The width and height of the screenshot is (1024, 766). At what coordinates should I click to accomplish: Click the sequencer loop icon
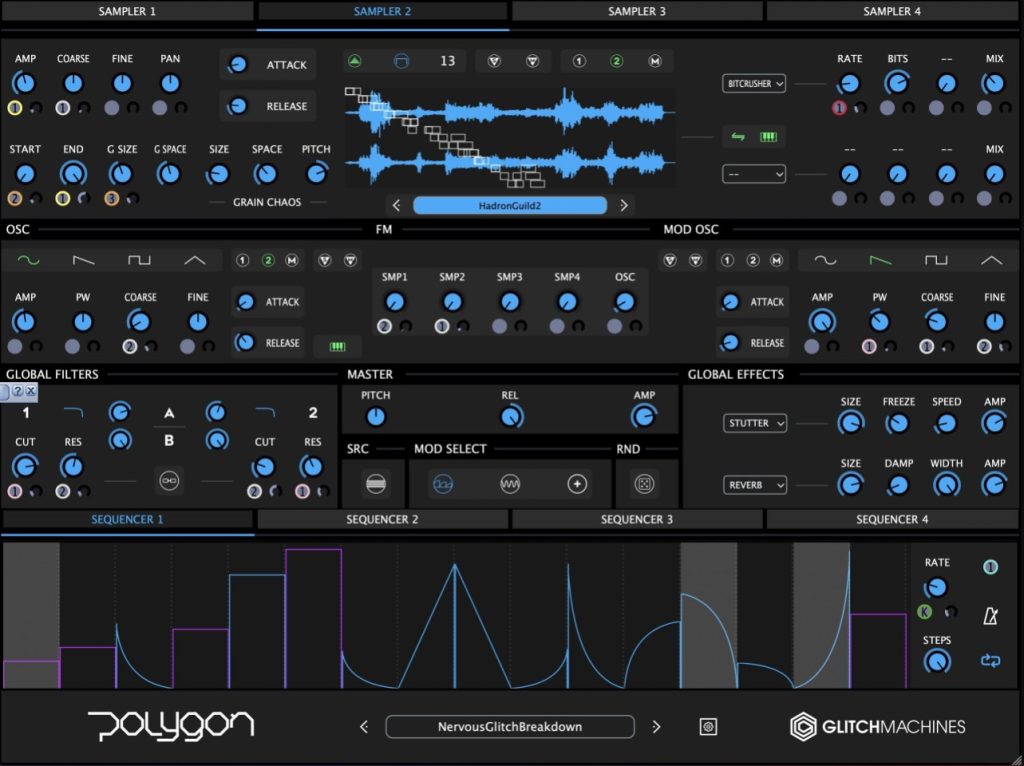991,661
